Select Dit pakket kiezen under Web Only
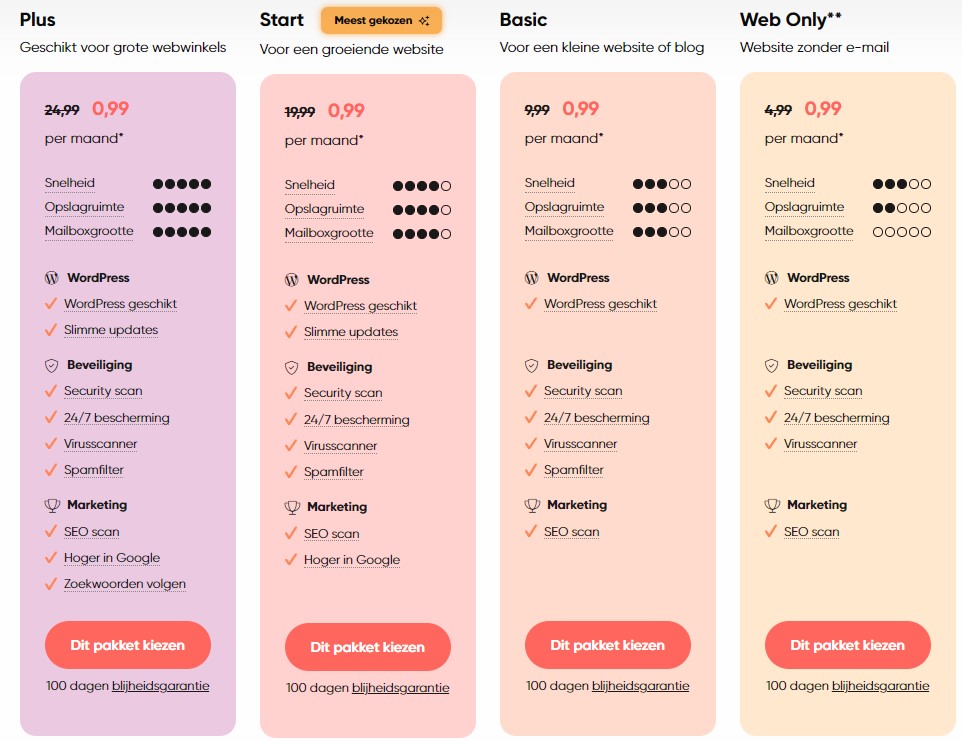 (848, 645)
